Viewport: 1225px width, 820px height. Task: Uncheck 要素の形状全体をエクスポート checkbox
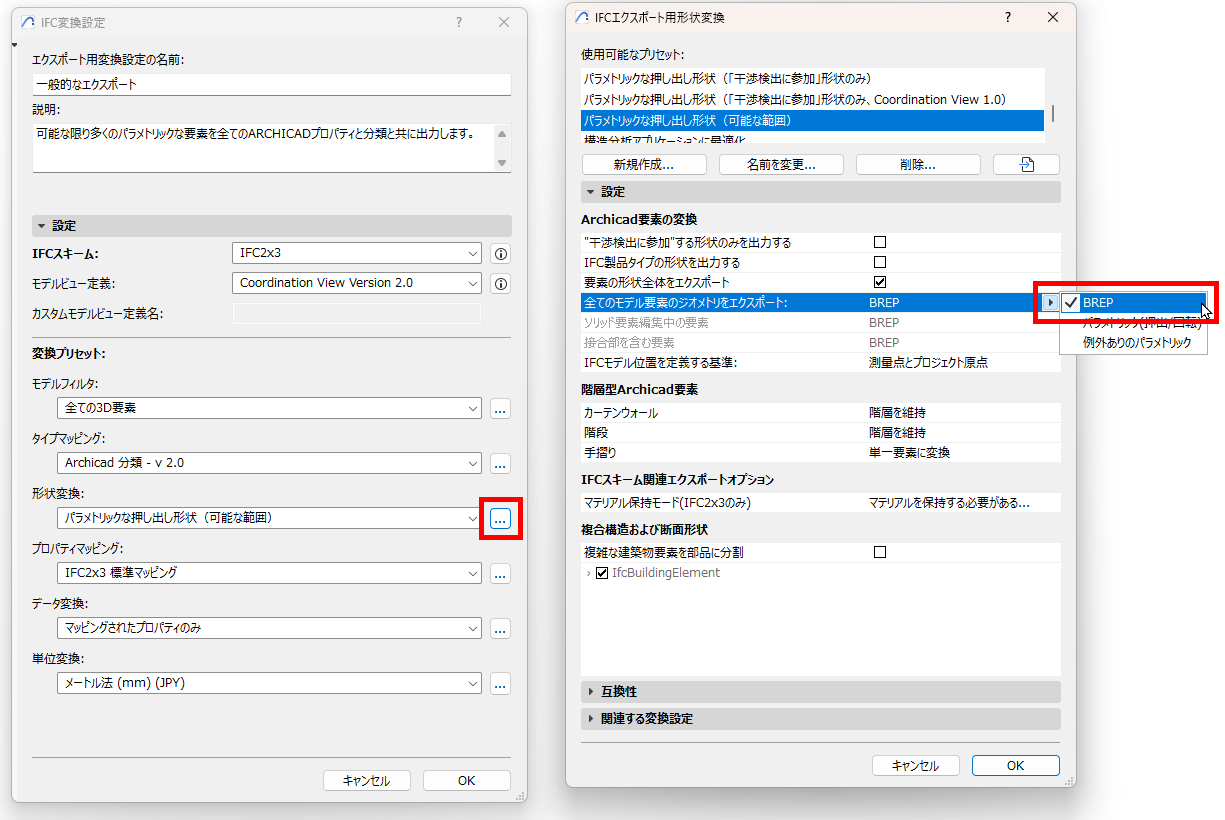click(x=880, y=282)
